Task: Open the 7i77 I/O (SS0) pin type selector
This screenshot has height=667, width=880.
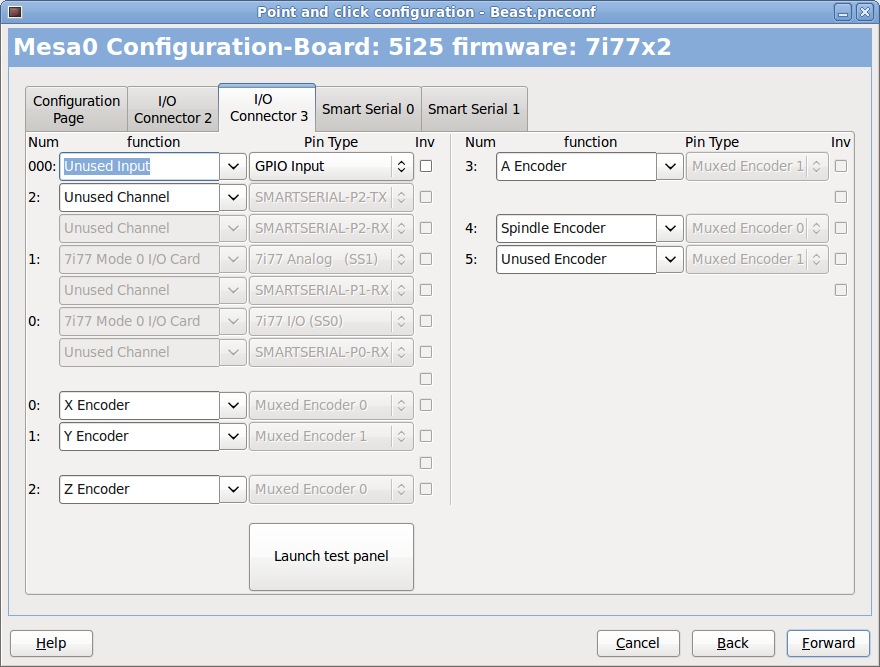Action: pyautogui.click(x=331, y=321)
